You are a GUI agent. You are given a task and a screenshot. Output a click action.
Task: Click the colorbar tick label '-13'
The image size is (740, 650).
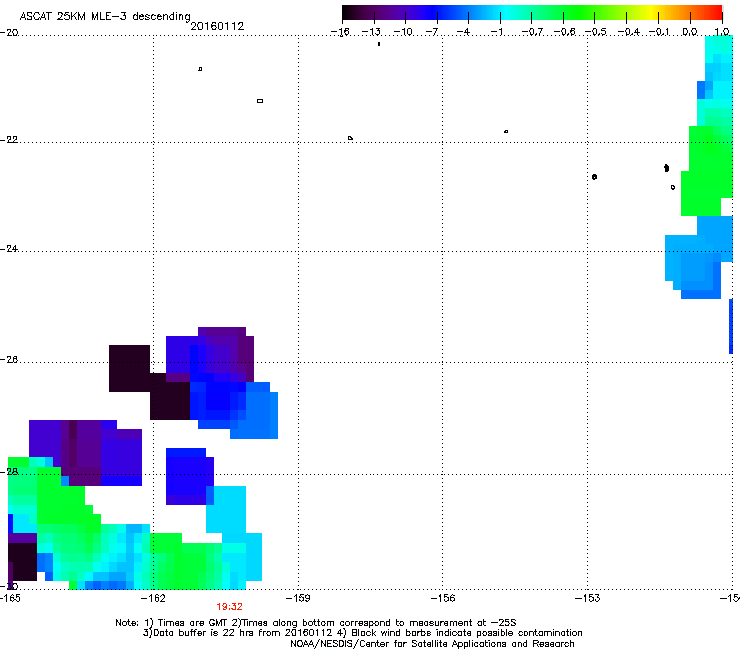(371, 32)
